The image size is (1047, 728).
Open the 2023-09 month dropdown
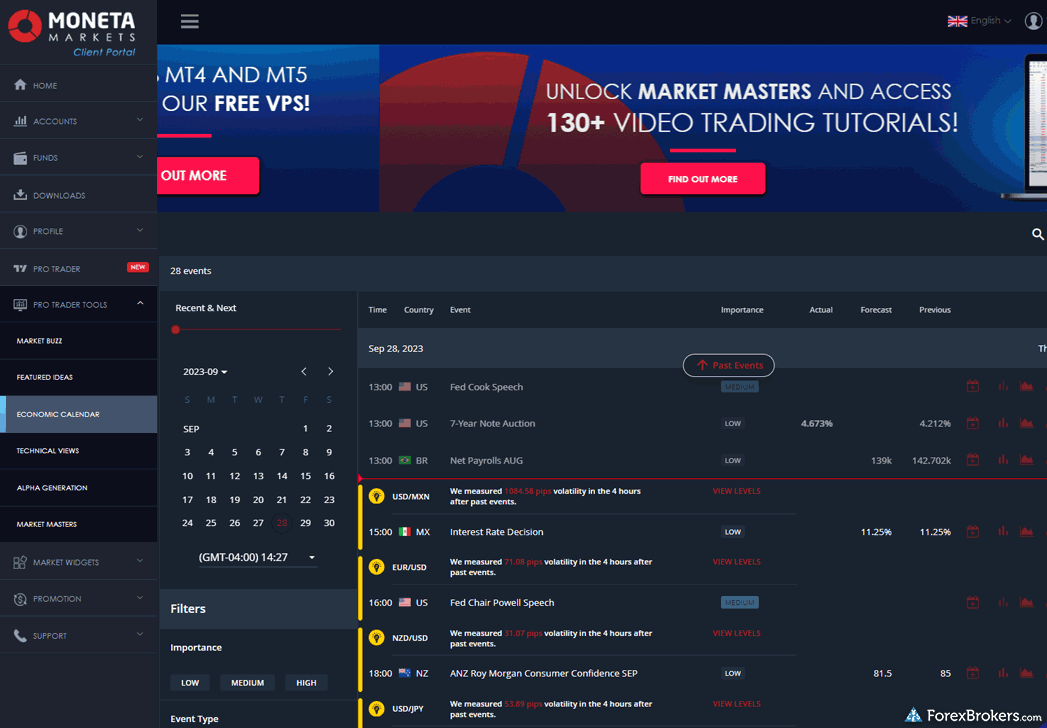coord(205,371)
